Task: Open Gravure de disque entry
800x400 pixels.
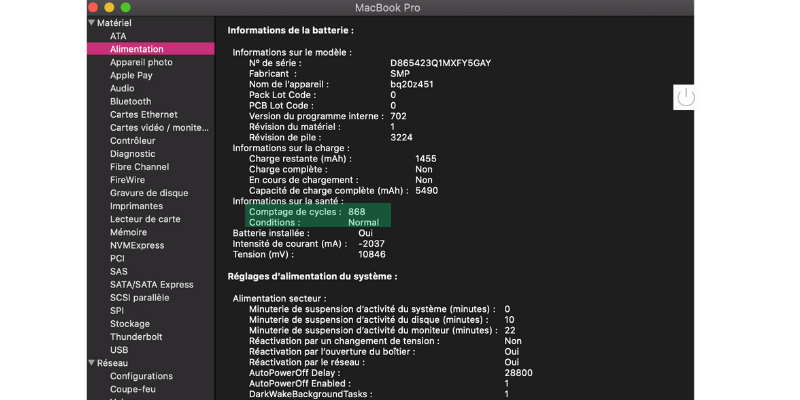Action: click(x=149, y=193)
